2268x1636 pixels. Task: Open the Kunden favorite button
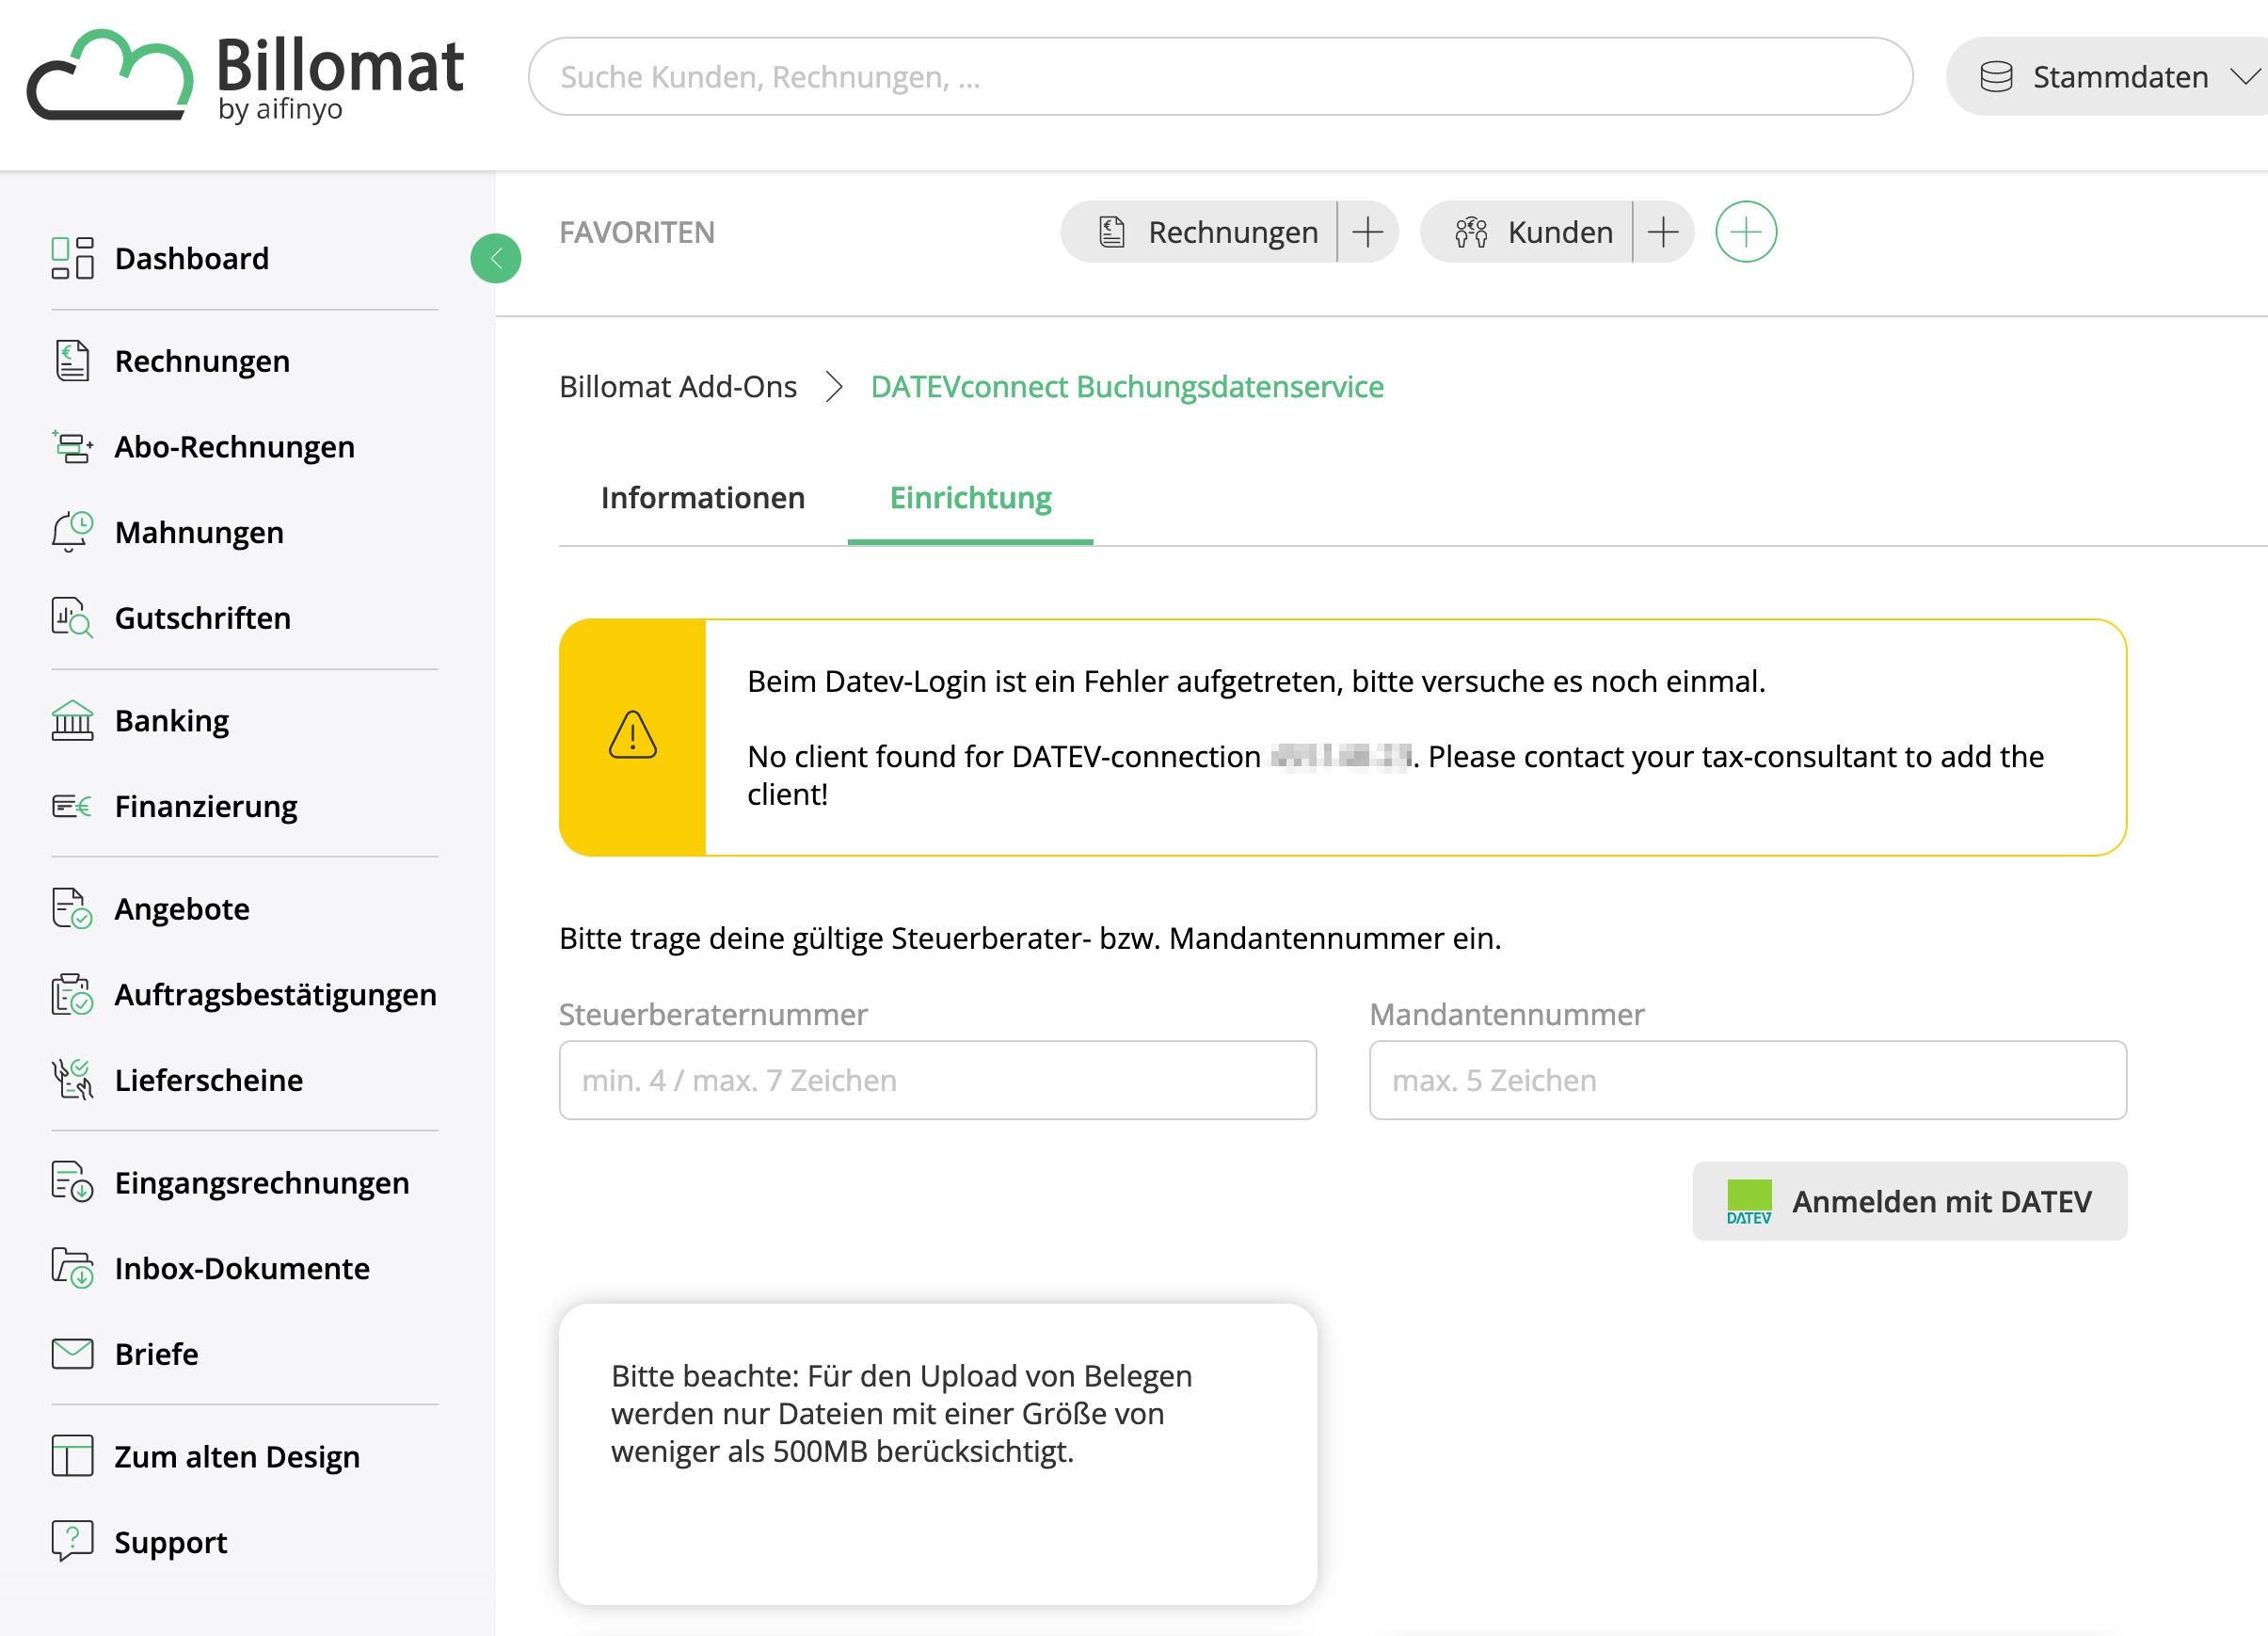pos(1527,232)
